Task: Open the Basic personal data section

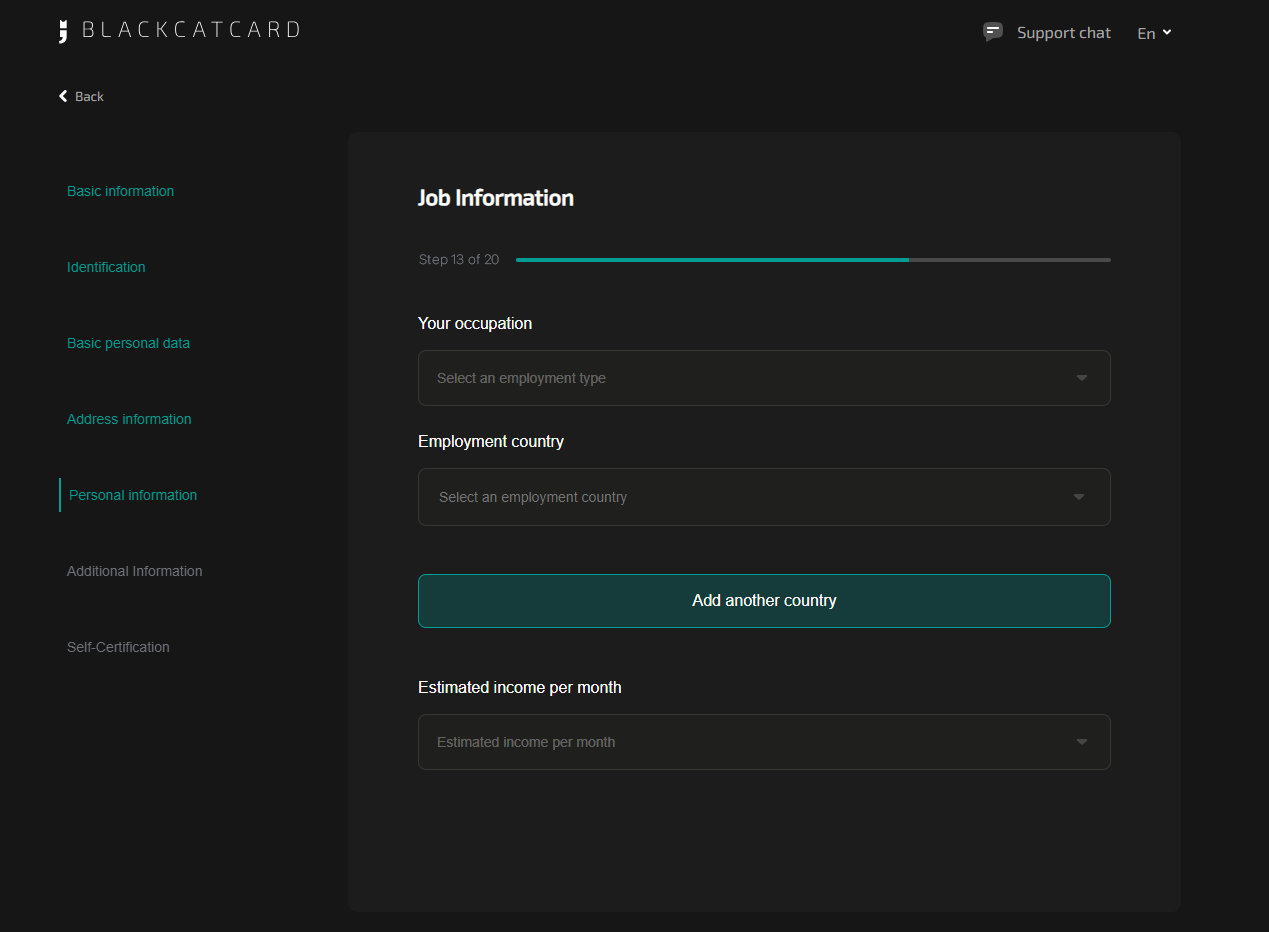Action: (x=128, y=343)
